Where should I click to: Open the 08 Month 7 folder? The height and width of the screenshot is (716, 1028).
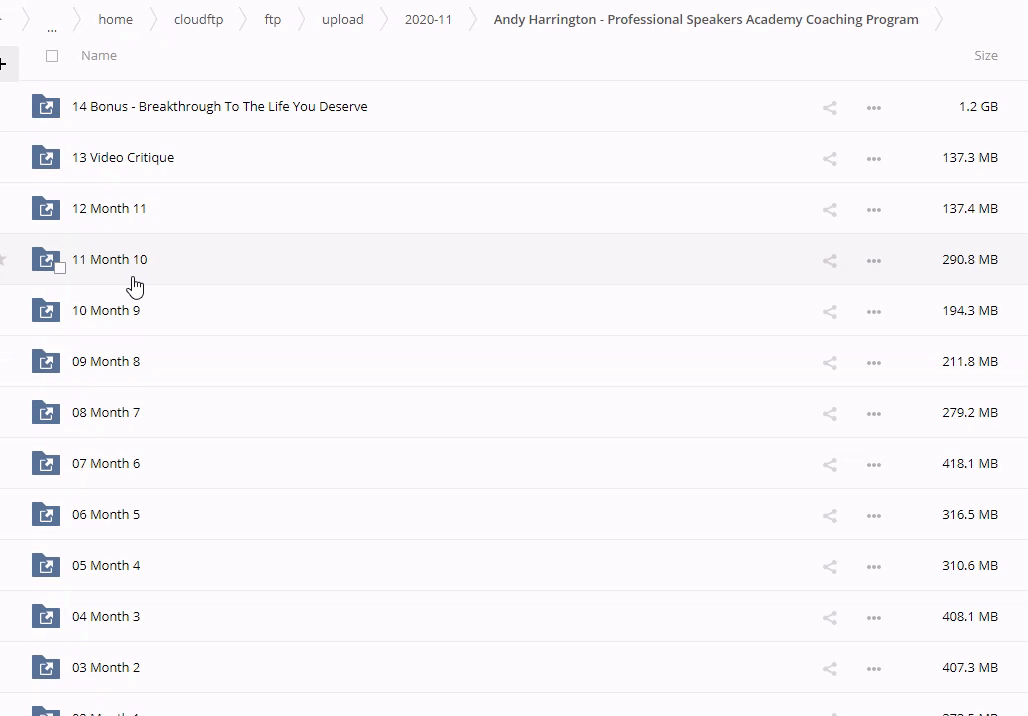pyautogui.click(x=106, y=412)
